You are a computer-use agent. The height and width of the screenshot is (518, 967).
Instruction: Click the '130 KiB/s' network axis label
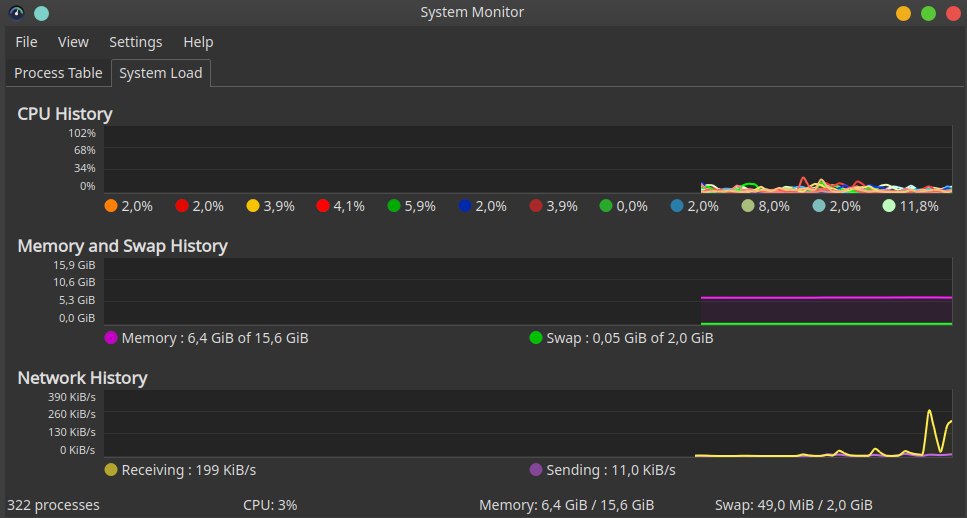tap(72, 432)
